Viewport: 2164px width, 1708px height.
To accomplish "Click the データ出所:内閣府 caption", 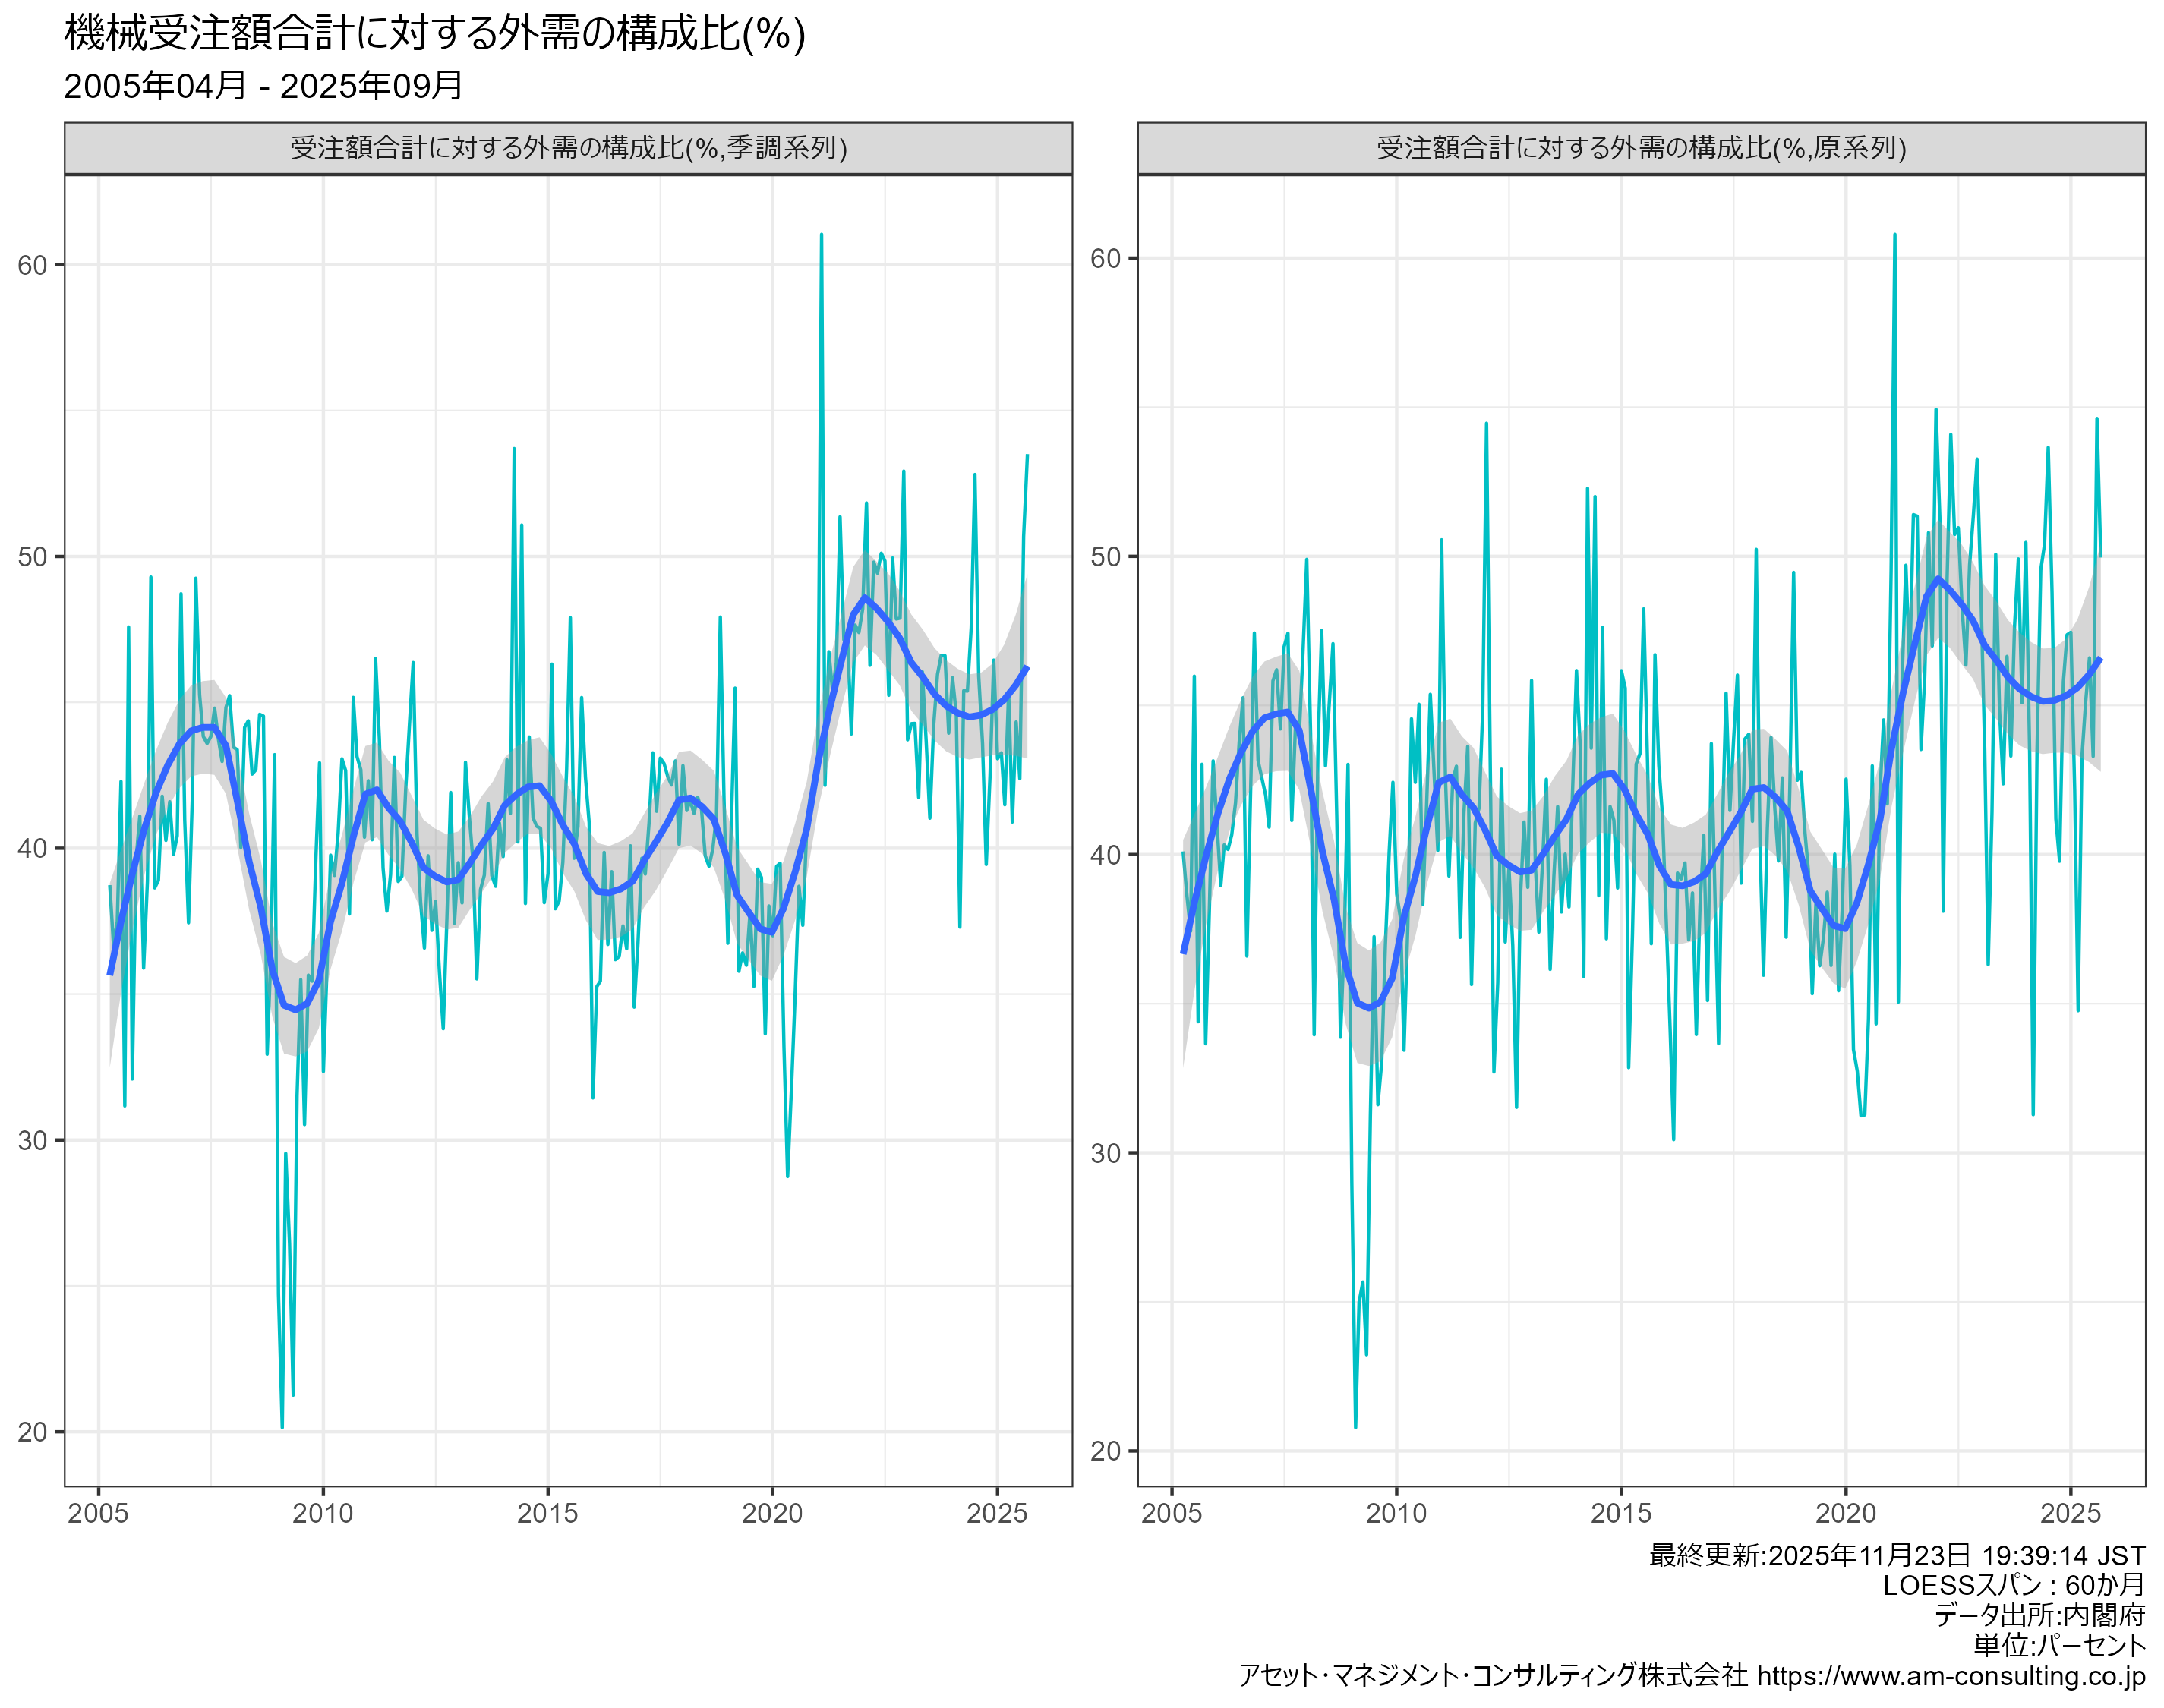I will 2039,1616.
